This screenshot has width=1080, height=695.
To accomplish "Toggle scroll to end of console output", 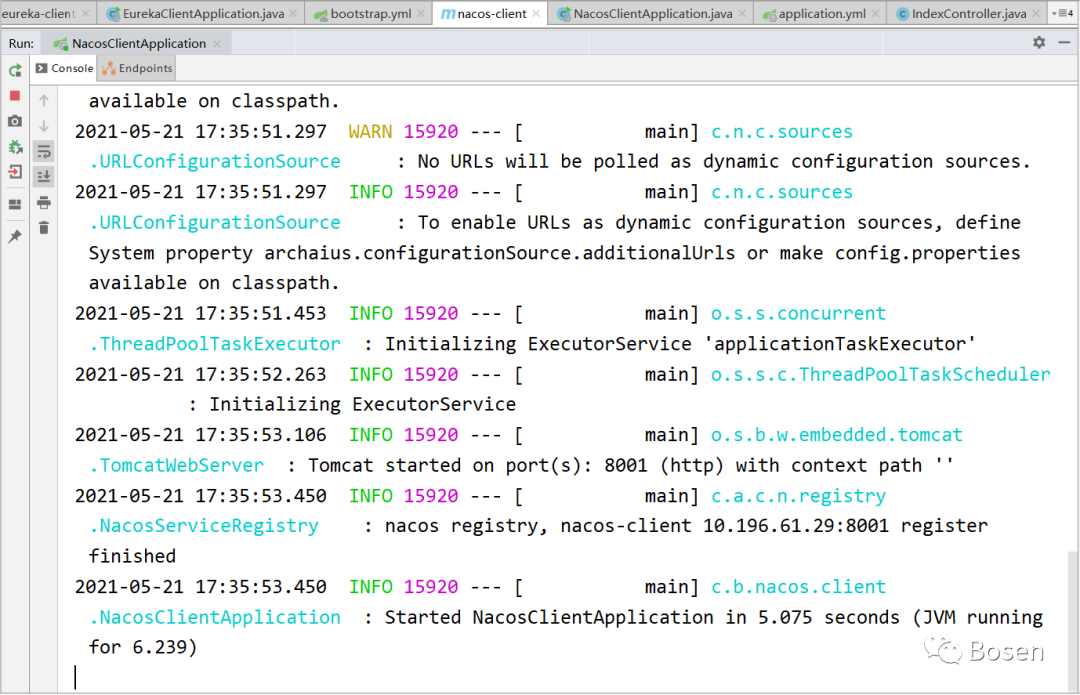I will point(44,177).
